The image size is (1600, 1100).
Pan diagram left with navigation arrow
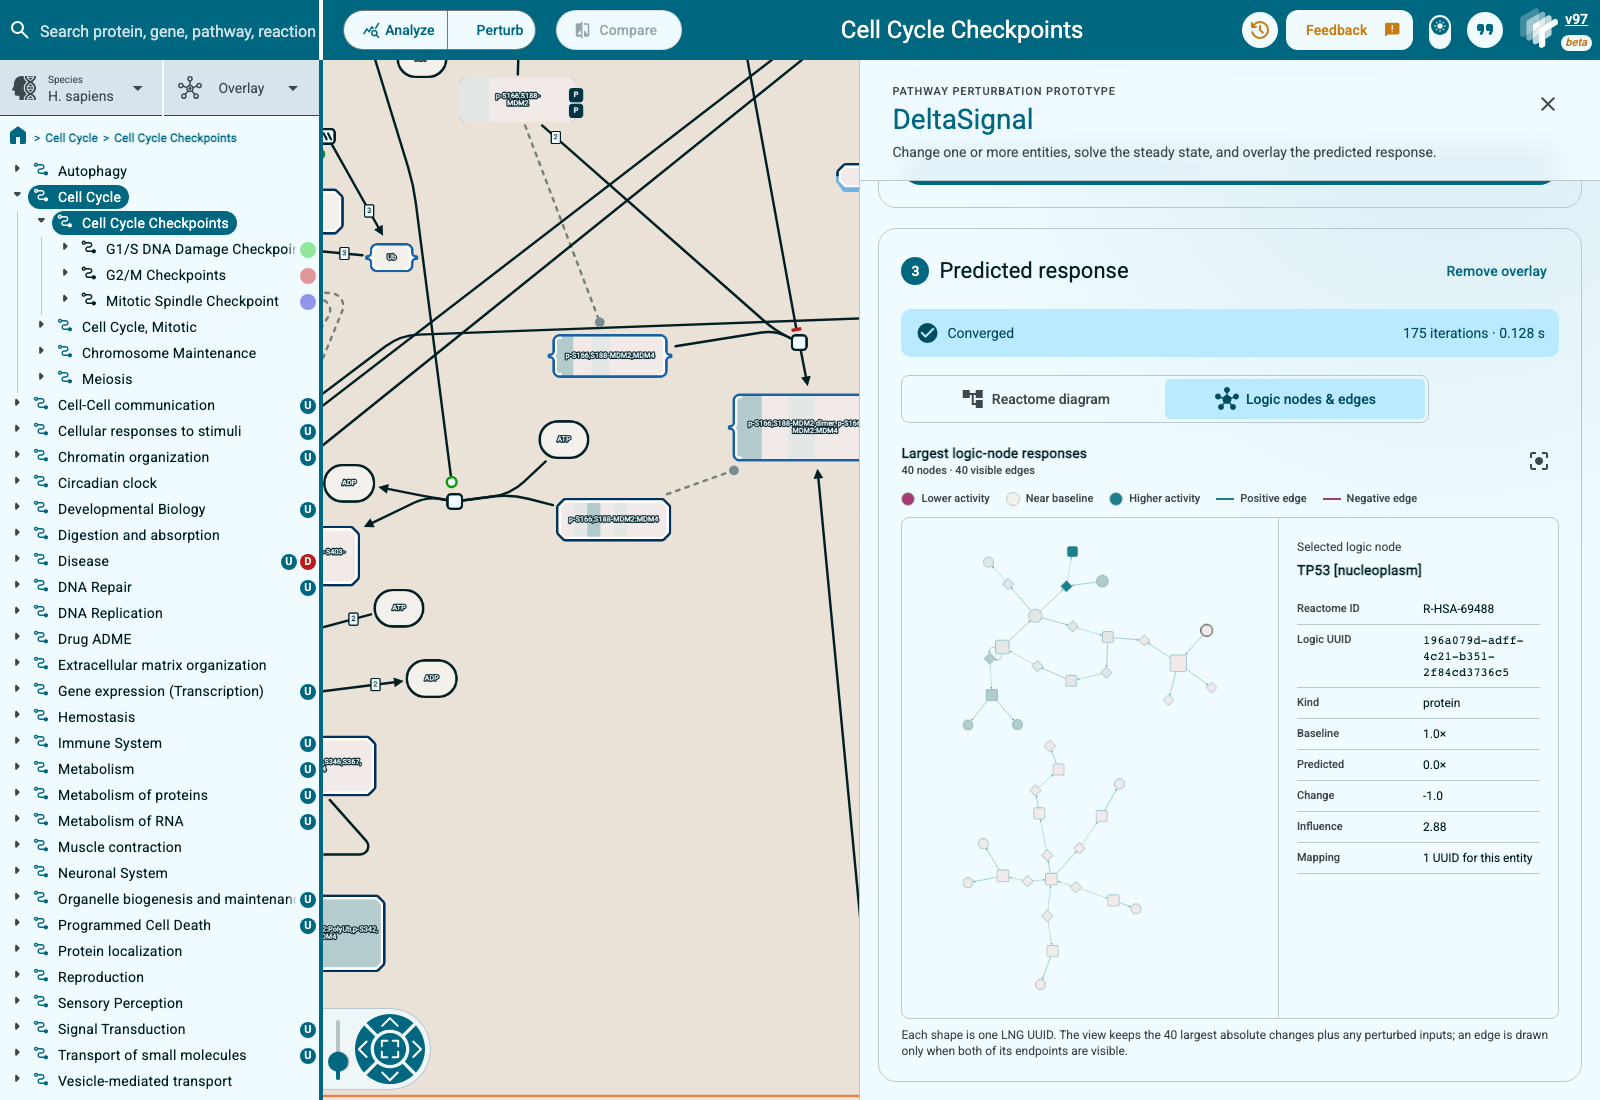(x=364, y=1049)
